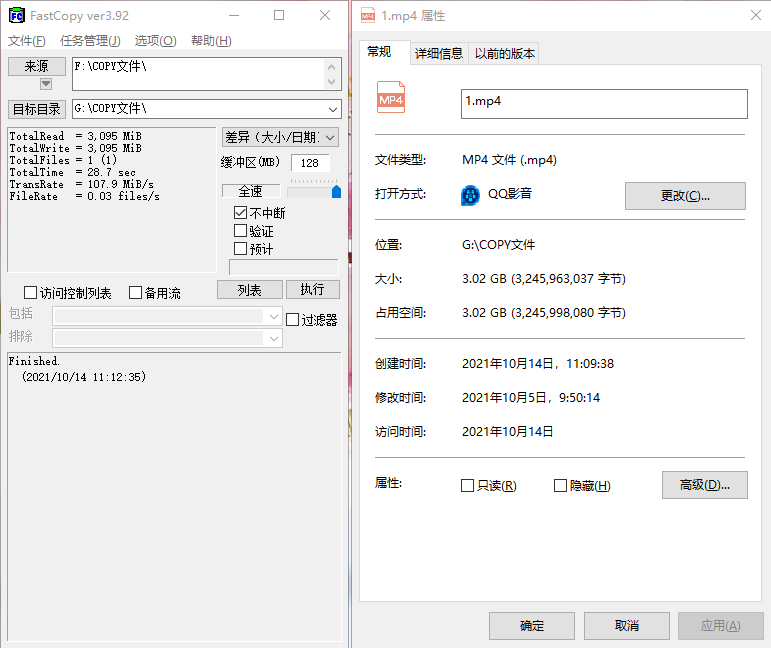Screen dimensions: 771x648
Task: Enable the 过滤器 filter checkbox
Action: tap(293, 320)
